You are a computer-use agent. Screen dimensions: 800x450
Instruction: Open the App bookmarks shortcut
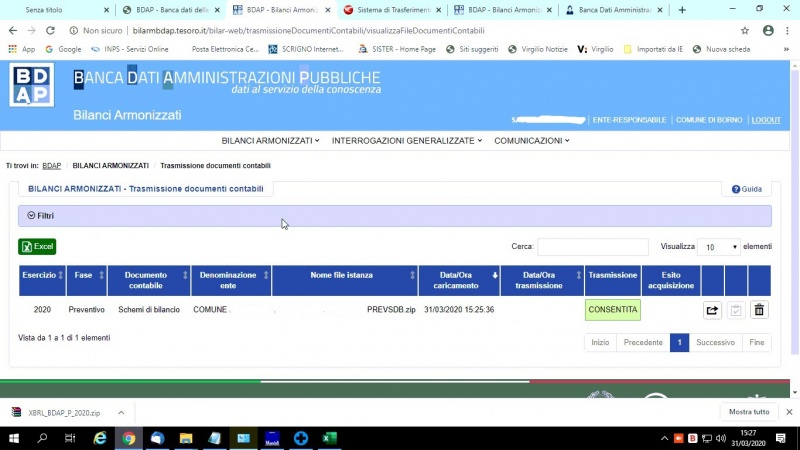(x=21, y=49)
